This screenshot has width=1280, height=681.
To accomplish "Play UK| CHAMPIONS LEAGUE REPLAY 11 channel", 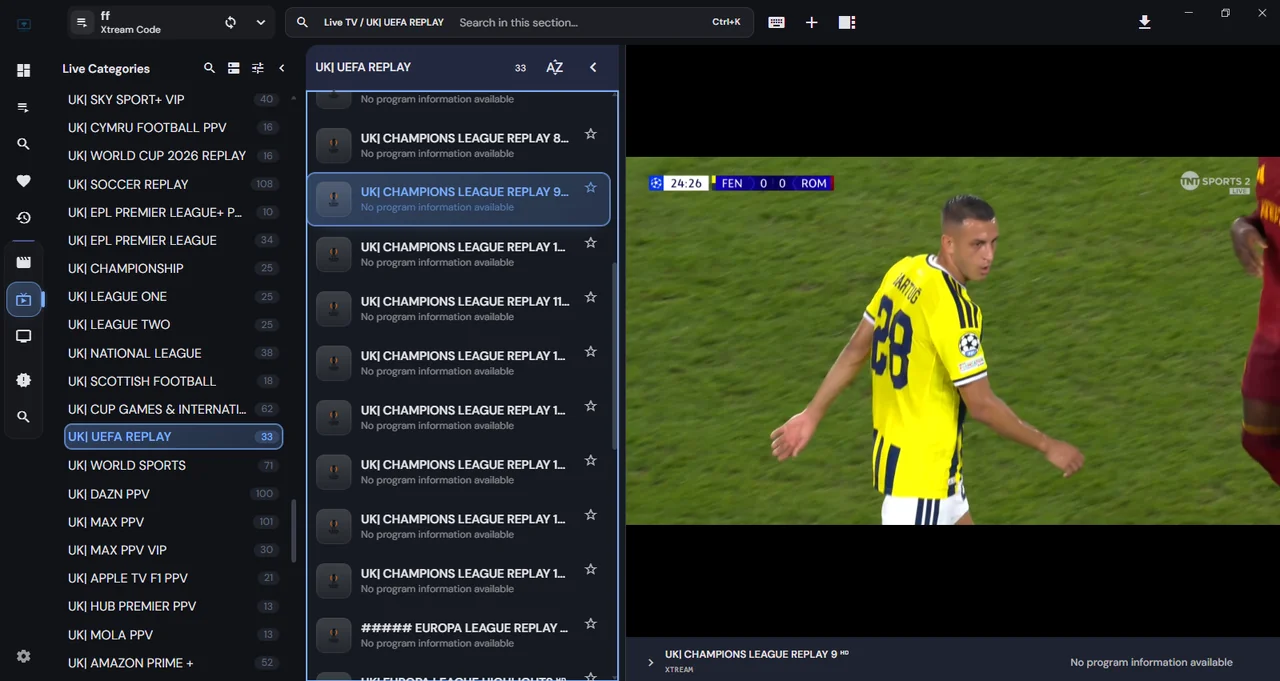I will pos(458,308).
